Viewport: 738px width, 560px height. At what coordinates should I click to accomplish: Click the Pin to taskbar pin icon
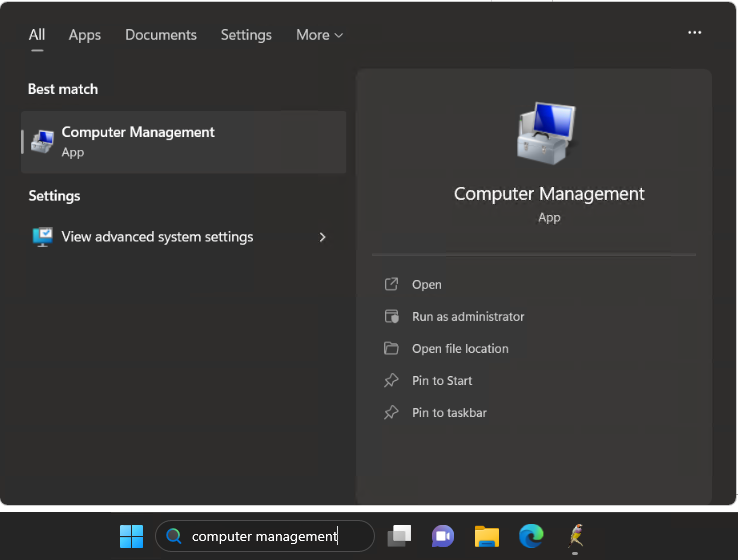tap(391, 412)
